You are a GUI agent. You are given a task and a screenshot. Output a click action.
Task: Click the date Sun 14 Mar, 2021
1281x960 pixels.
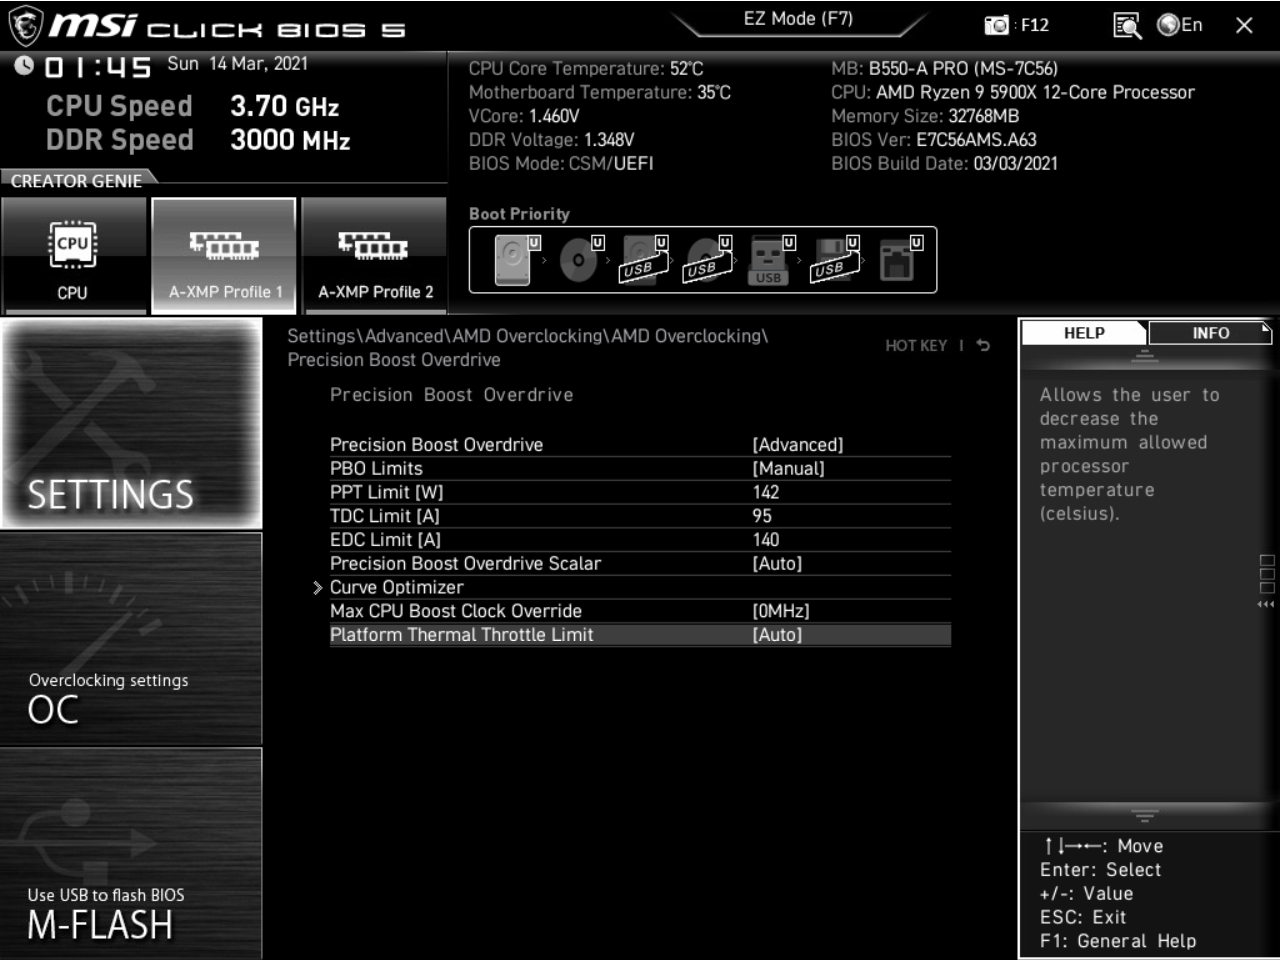click(237, 64)
